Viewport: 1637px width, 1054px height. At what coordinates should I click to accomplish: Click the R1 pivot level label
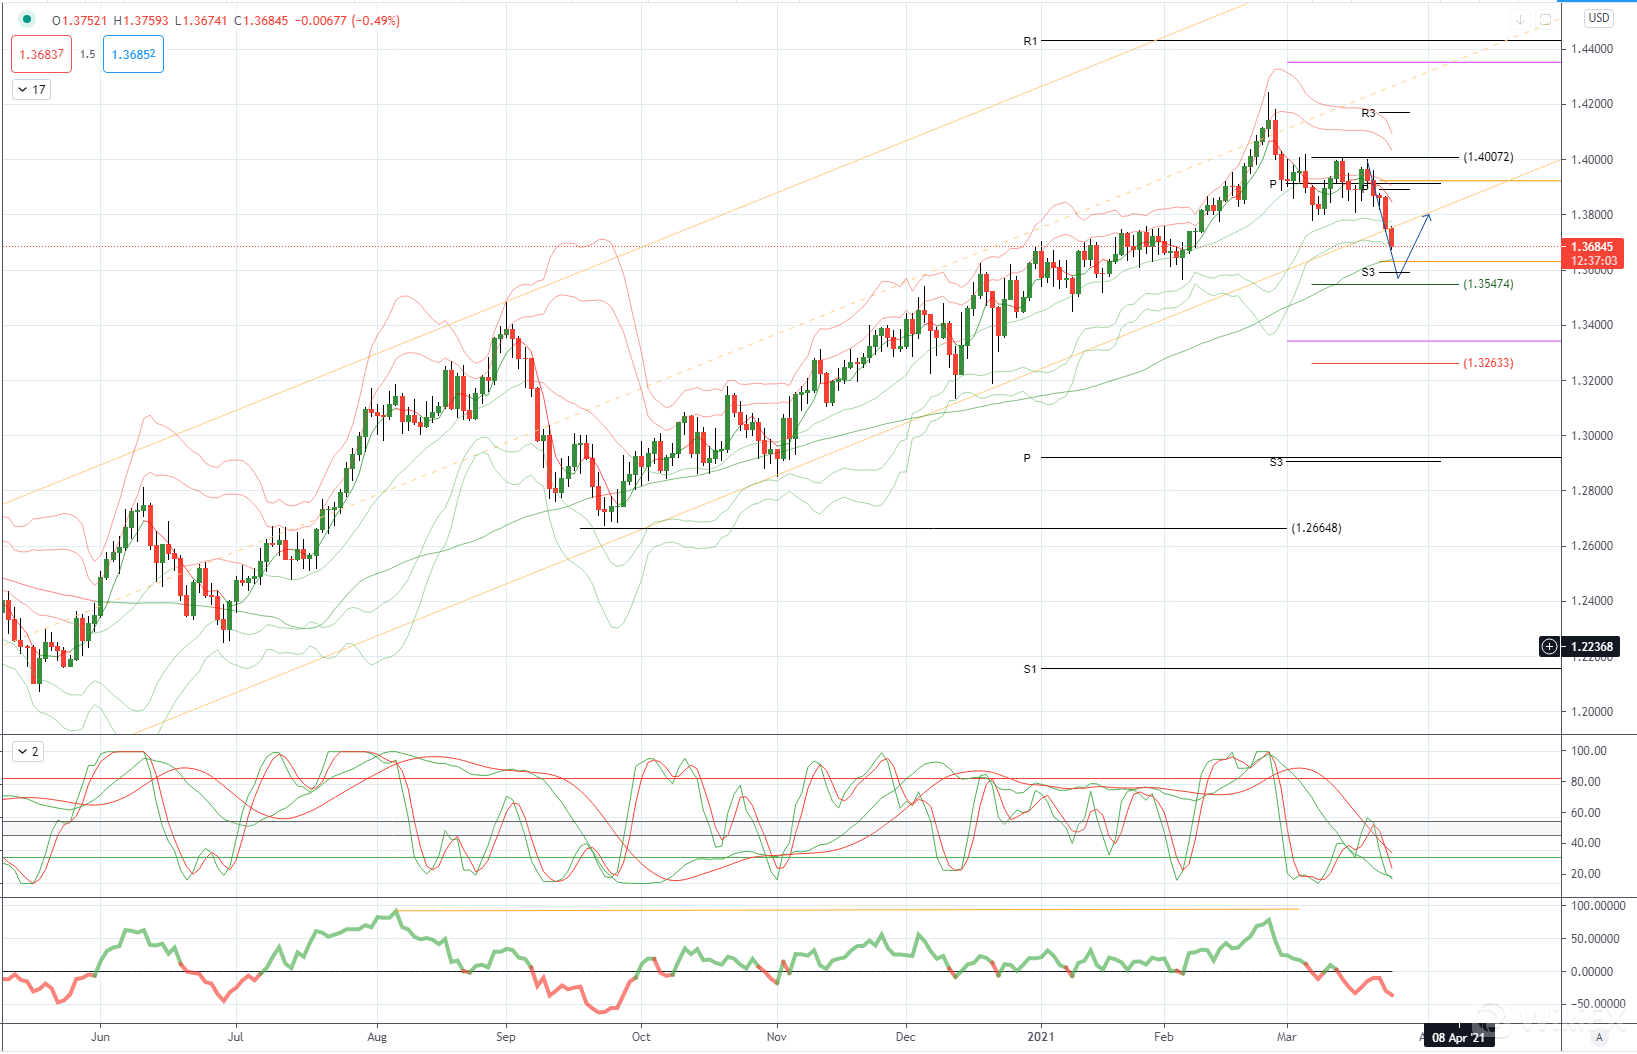click(x=1030, y=41)
